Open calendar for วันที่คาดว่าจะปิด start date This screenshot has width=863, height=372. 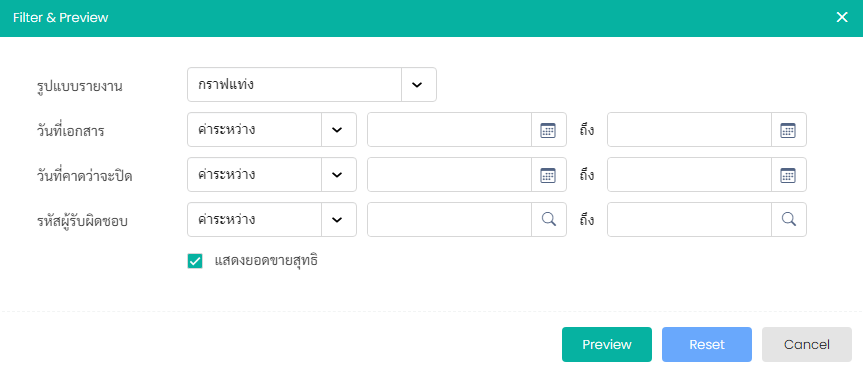pos(548,175)
